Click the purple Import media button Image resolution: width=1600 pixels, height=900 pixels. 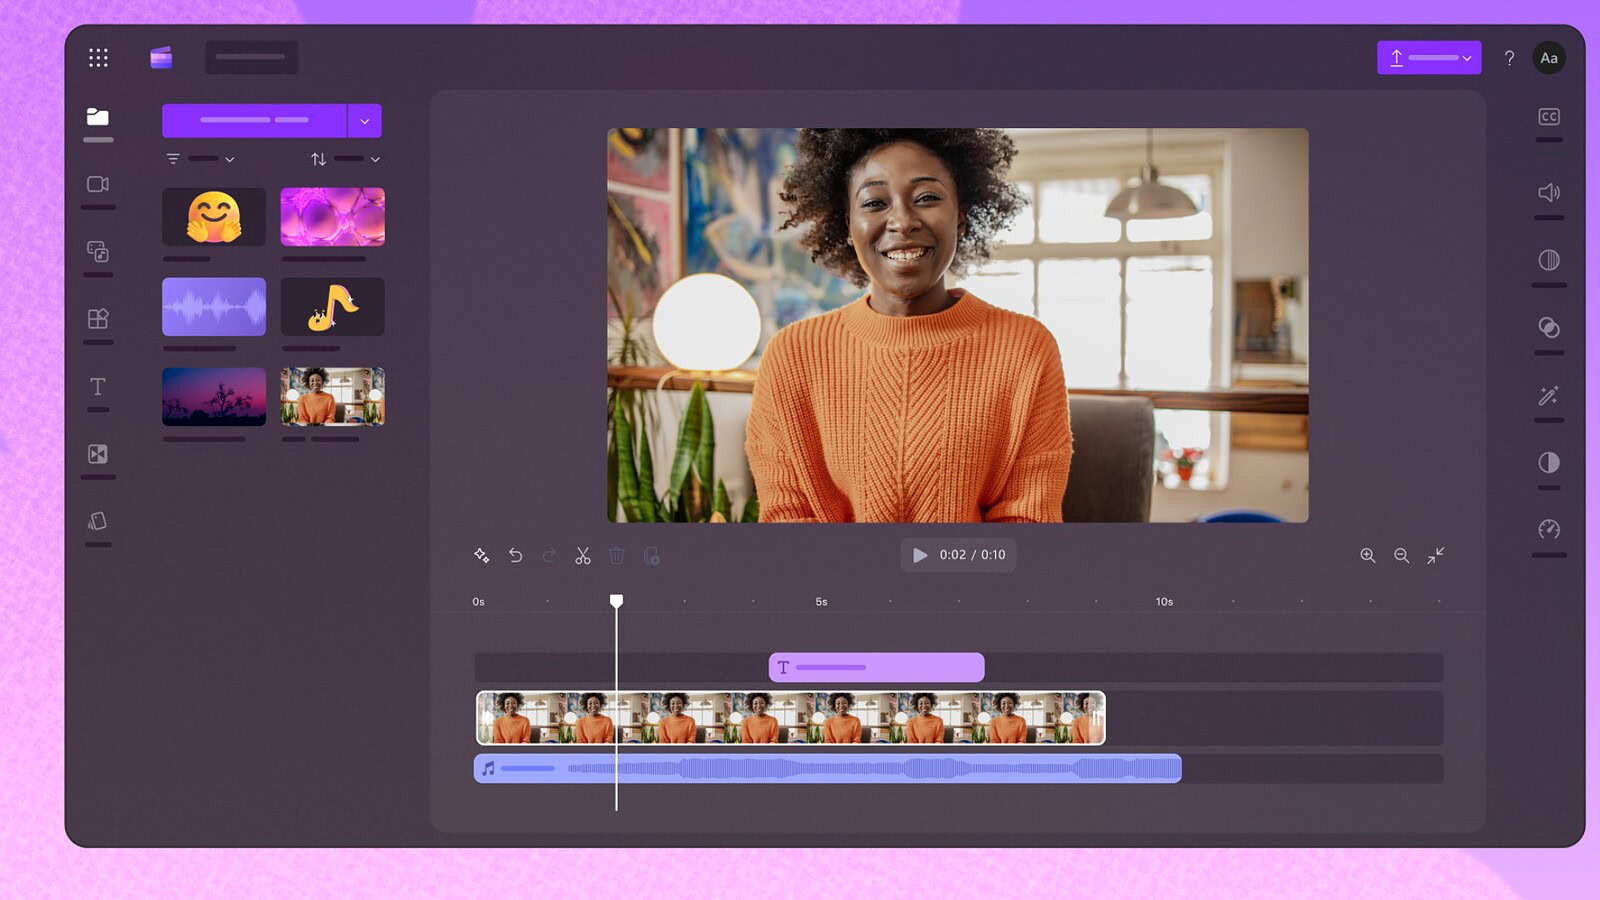[254, 120]
